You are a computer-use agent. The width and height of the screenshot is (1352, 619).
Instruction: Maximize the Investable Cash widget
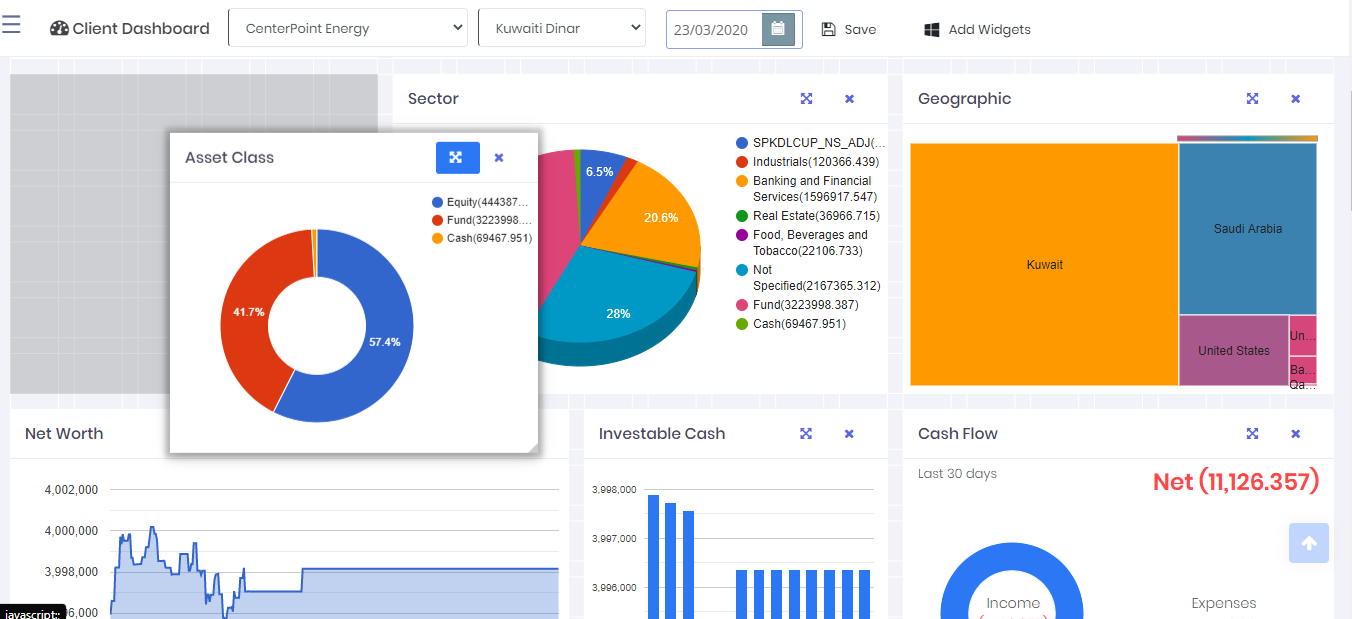(x=806, y=434)
